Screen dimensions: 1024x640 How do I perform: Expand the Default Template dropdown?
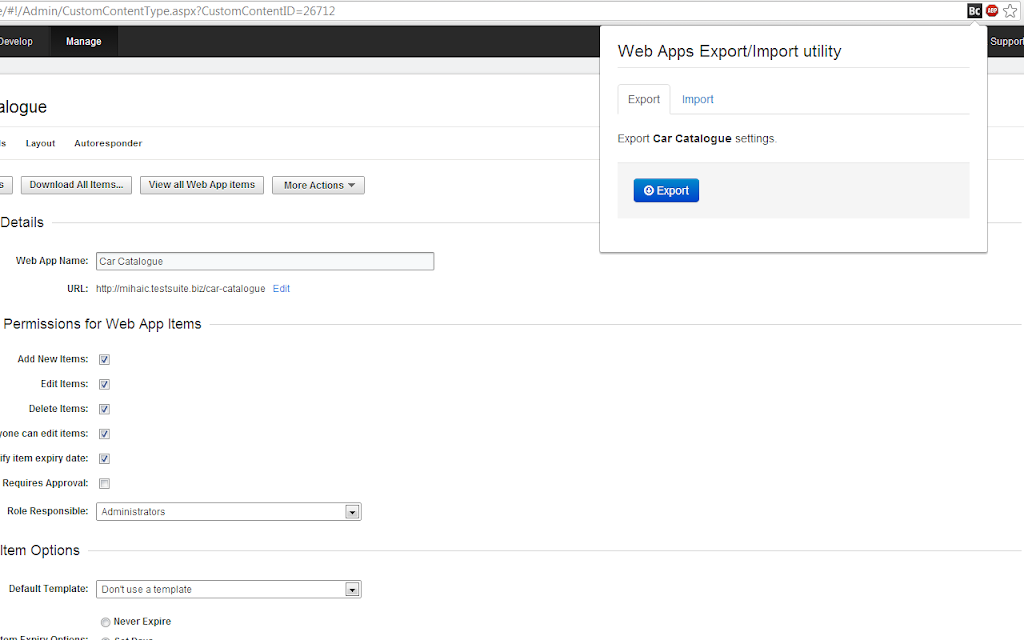(x=229, y=589)
